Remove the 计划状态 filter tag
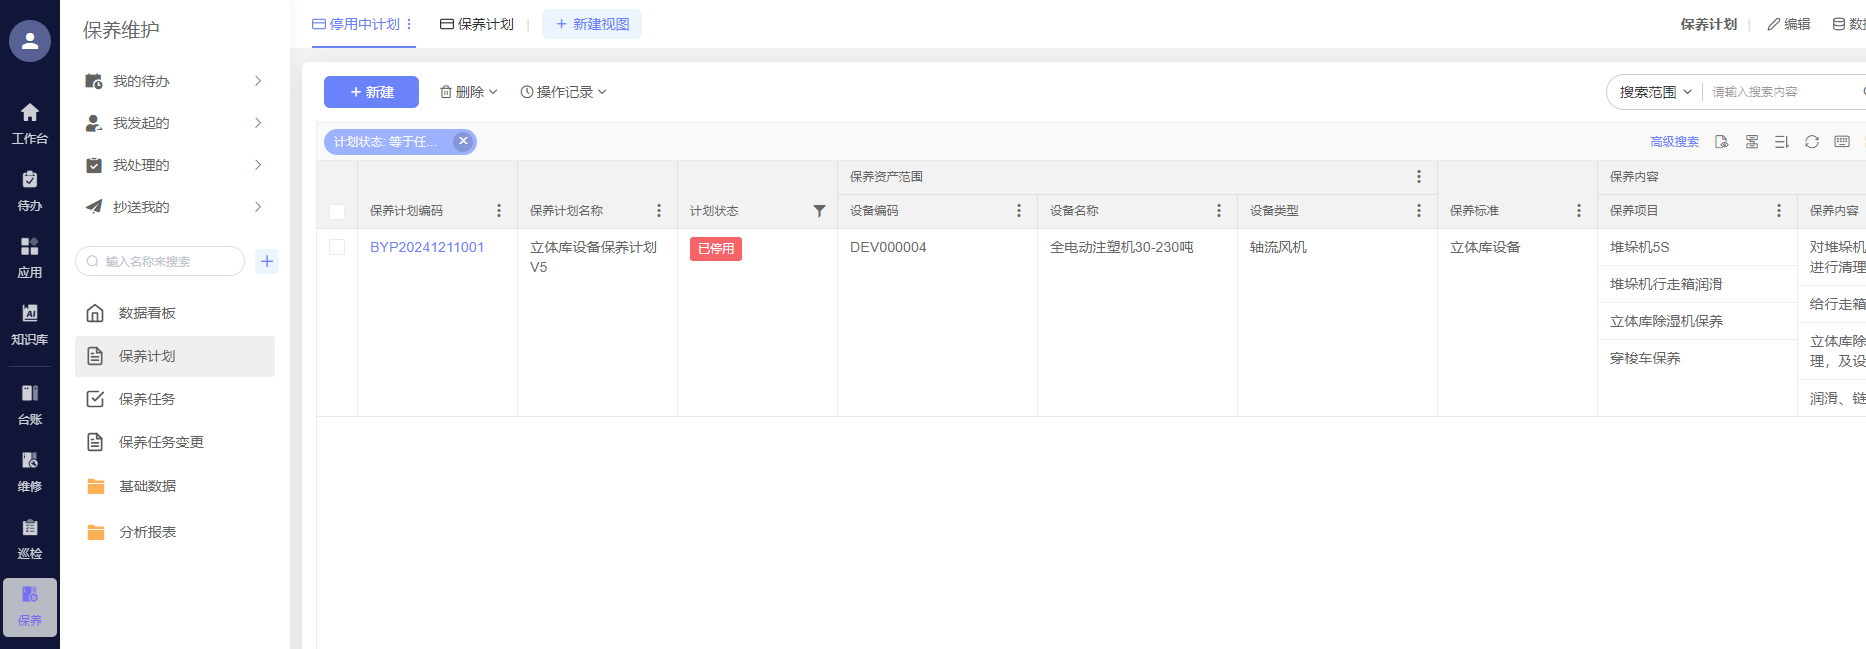The image size is (1866, 649). [x=463, y=141]
